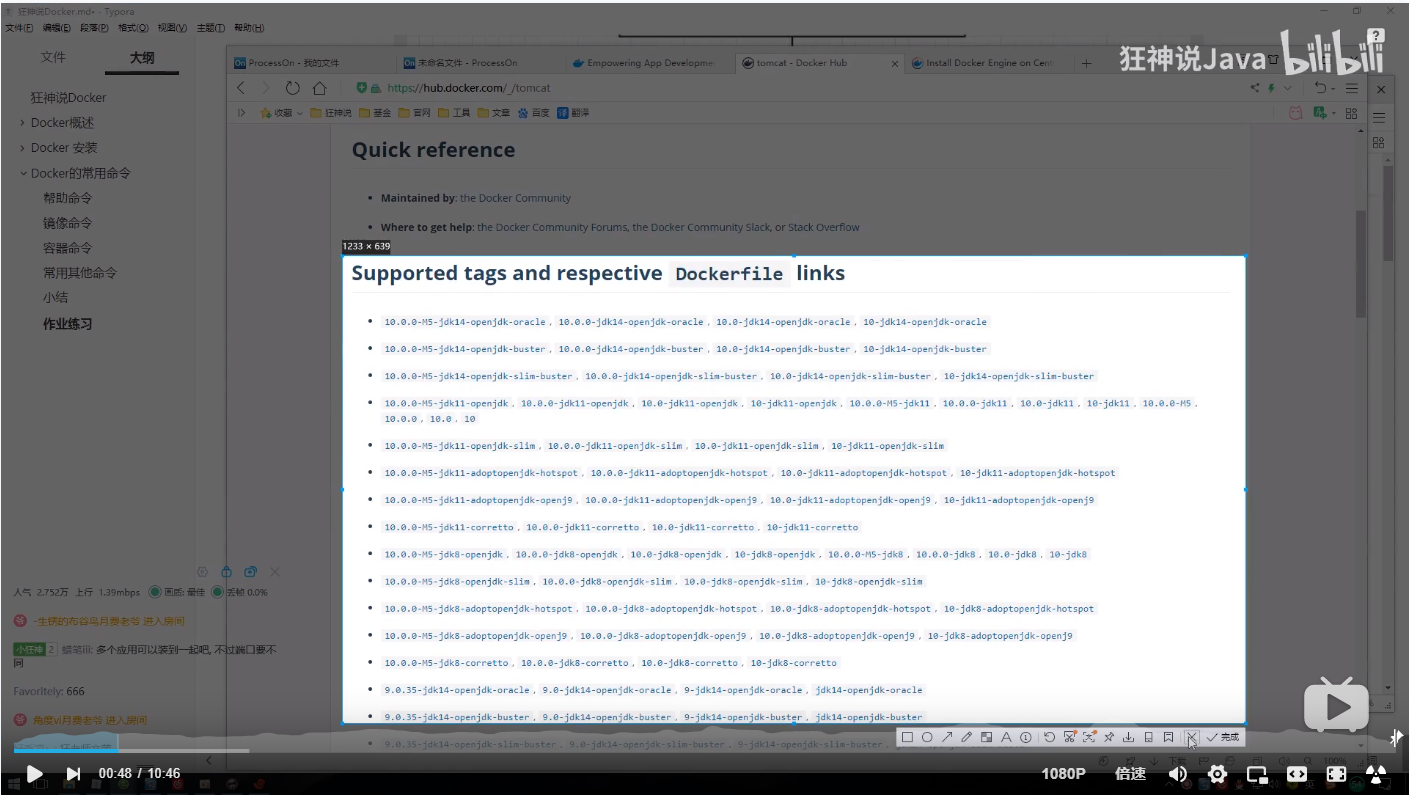The height and width of the screenshot is (795, 1409).
Task: Select 帮助命令 in outline
Action: [x=67, y=198]
